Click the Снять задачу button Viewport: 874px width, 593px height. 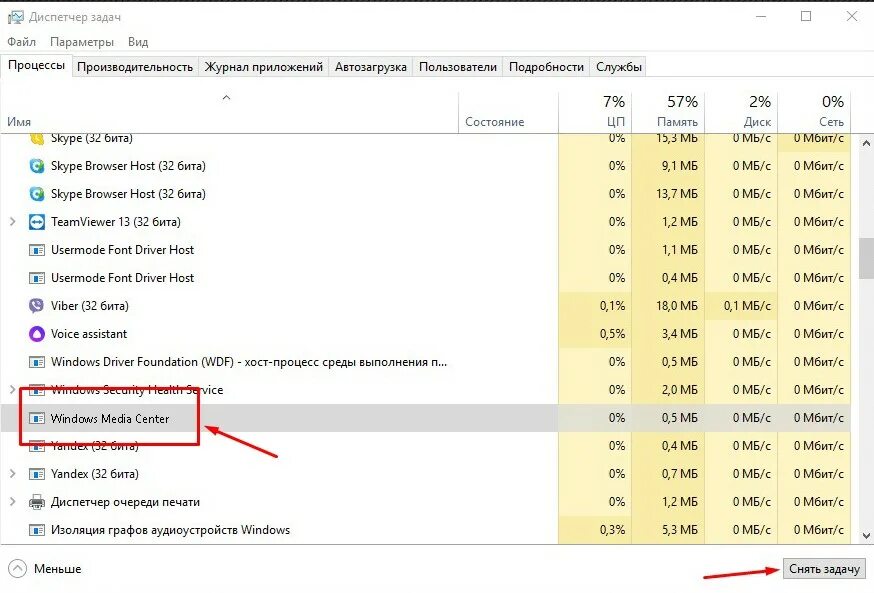[x=824, y=569]
